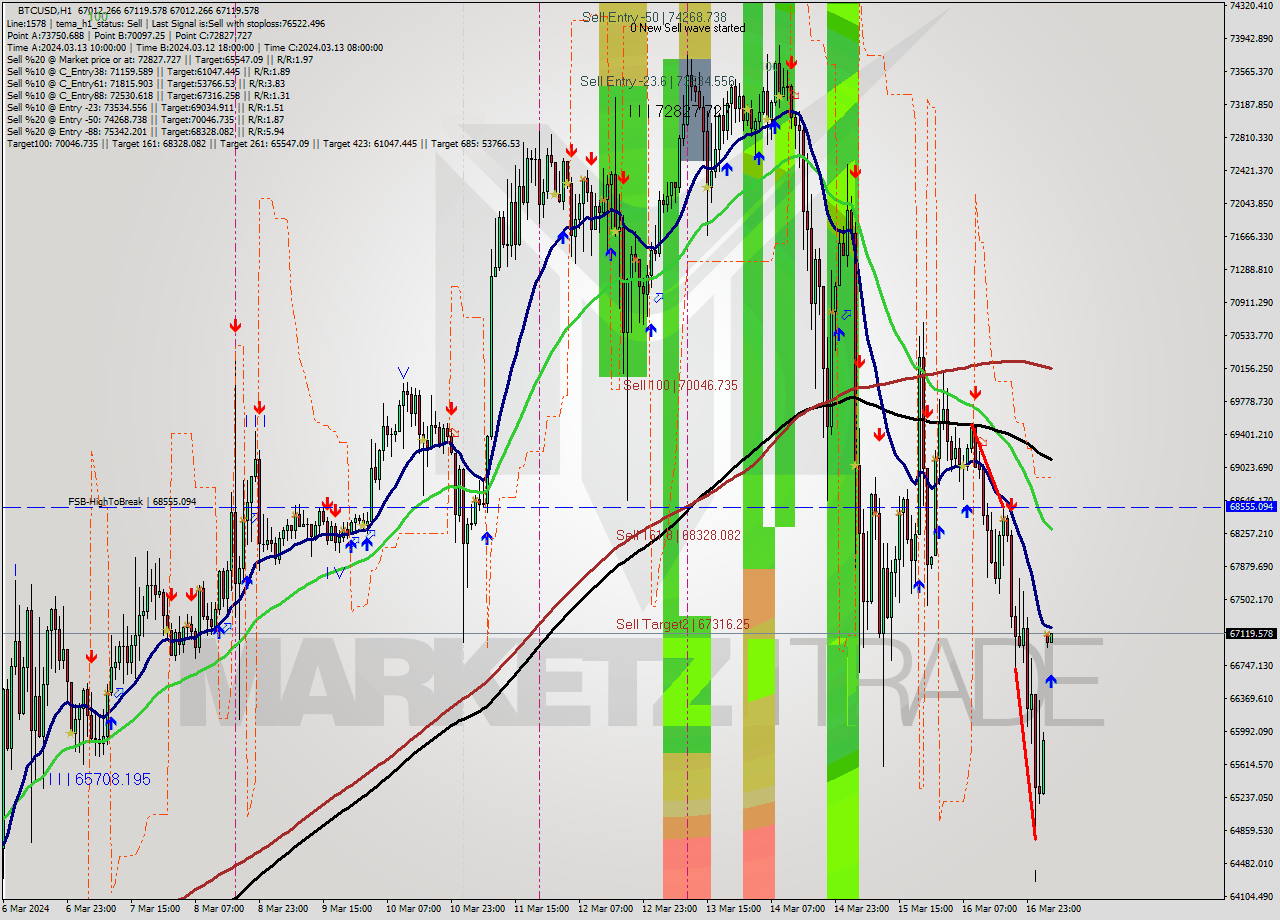This screenshot has height=920, width=1280.
Task: Click the 64104.490 price axis label
Action: coord(1250,896)
